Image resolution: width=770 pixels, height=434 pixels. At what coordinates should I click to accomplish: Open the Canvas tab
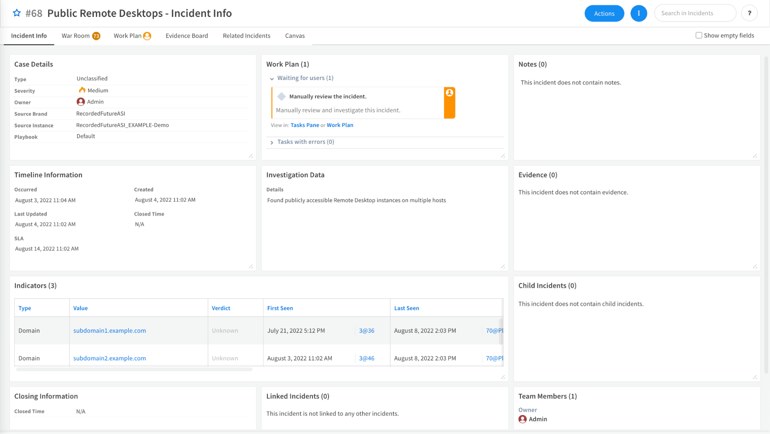pos(295,36)
